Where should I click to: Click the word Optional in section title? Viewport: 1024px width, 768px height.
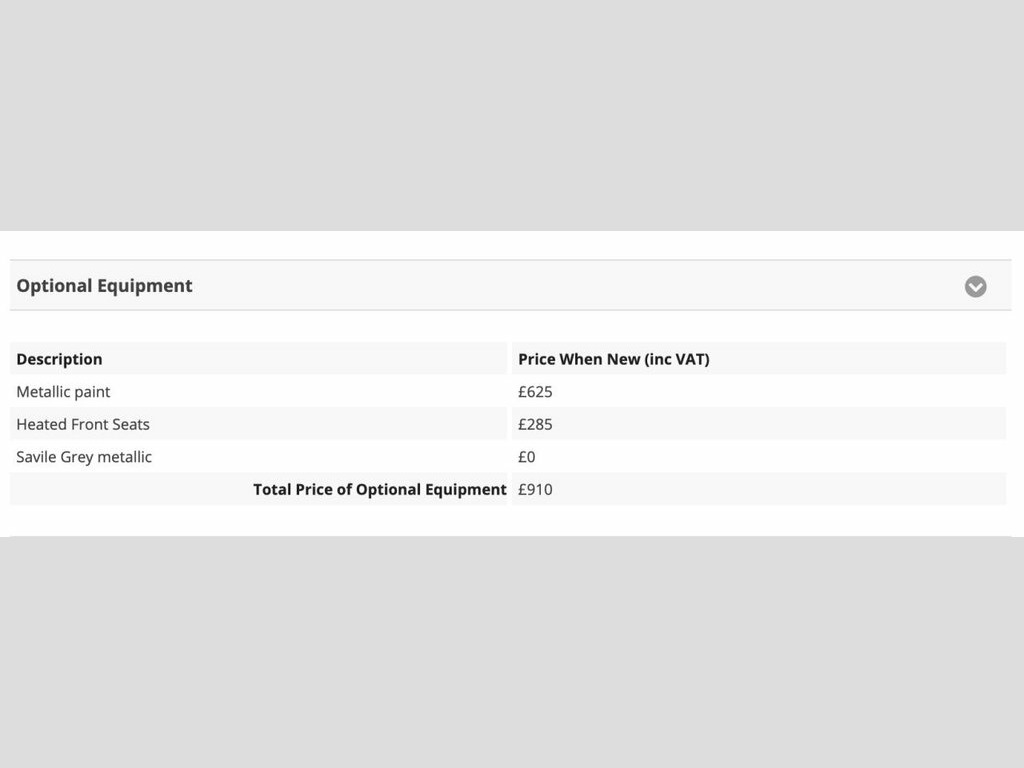(x=54, y=286)
